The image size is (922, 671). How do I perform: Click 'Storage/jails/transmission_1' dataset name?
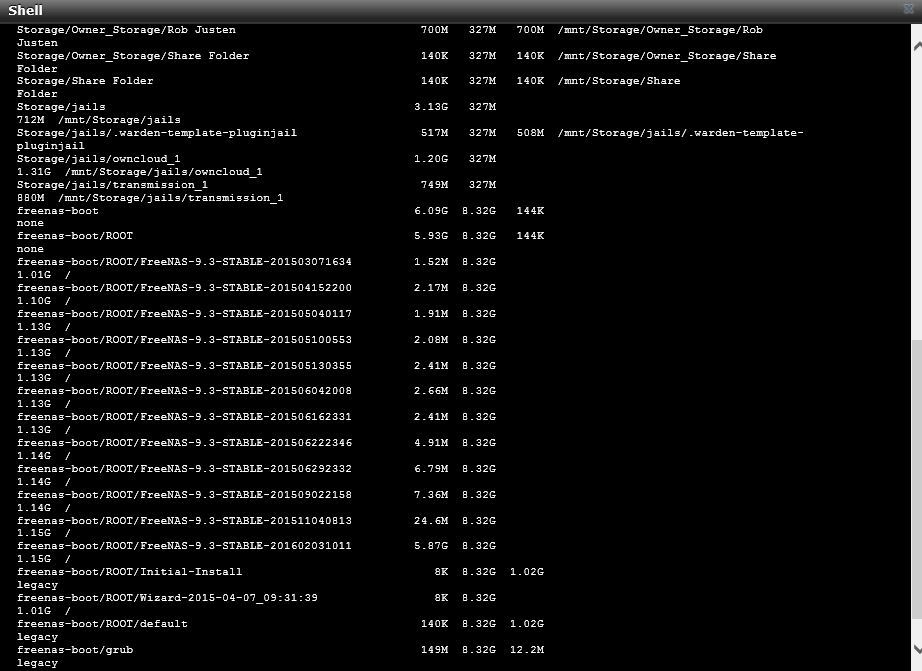(112, 185)
